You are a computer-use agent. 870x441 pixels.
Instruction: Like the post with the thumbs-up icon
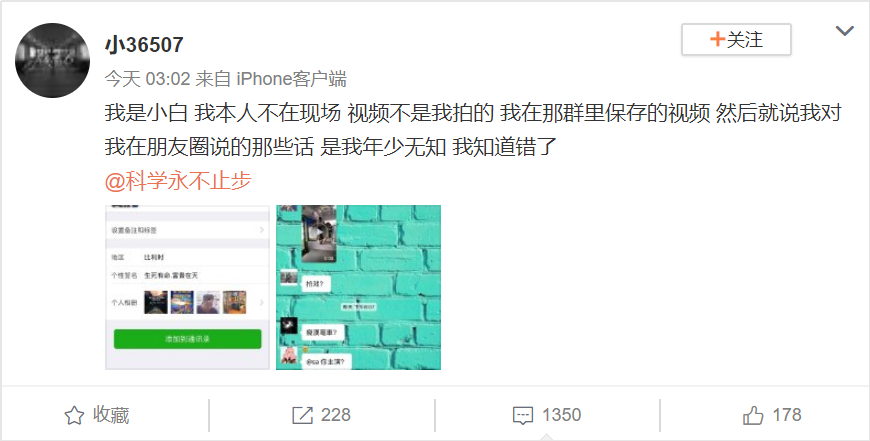pos(753,415)
